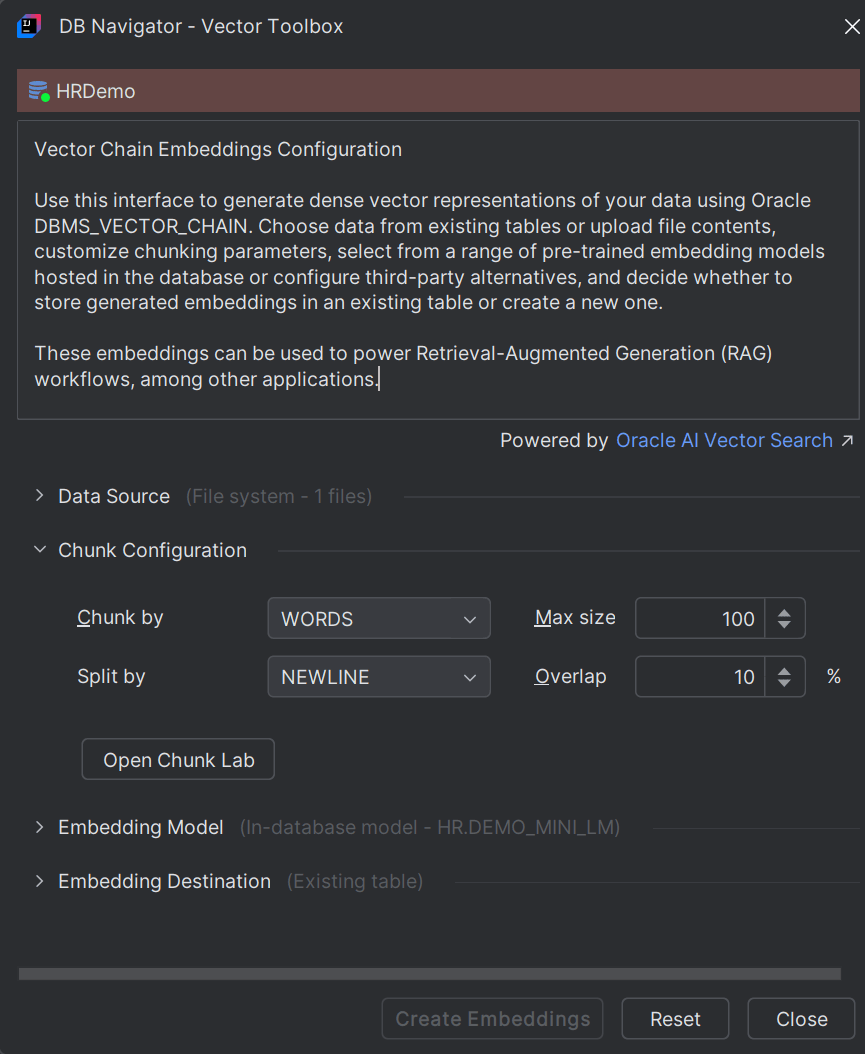This screenshot has width=865, height=1054.
Task: Click the HRDemo database connection icon
Action: coord(39,92)
